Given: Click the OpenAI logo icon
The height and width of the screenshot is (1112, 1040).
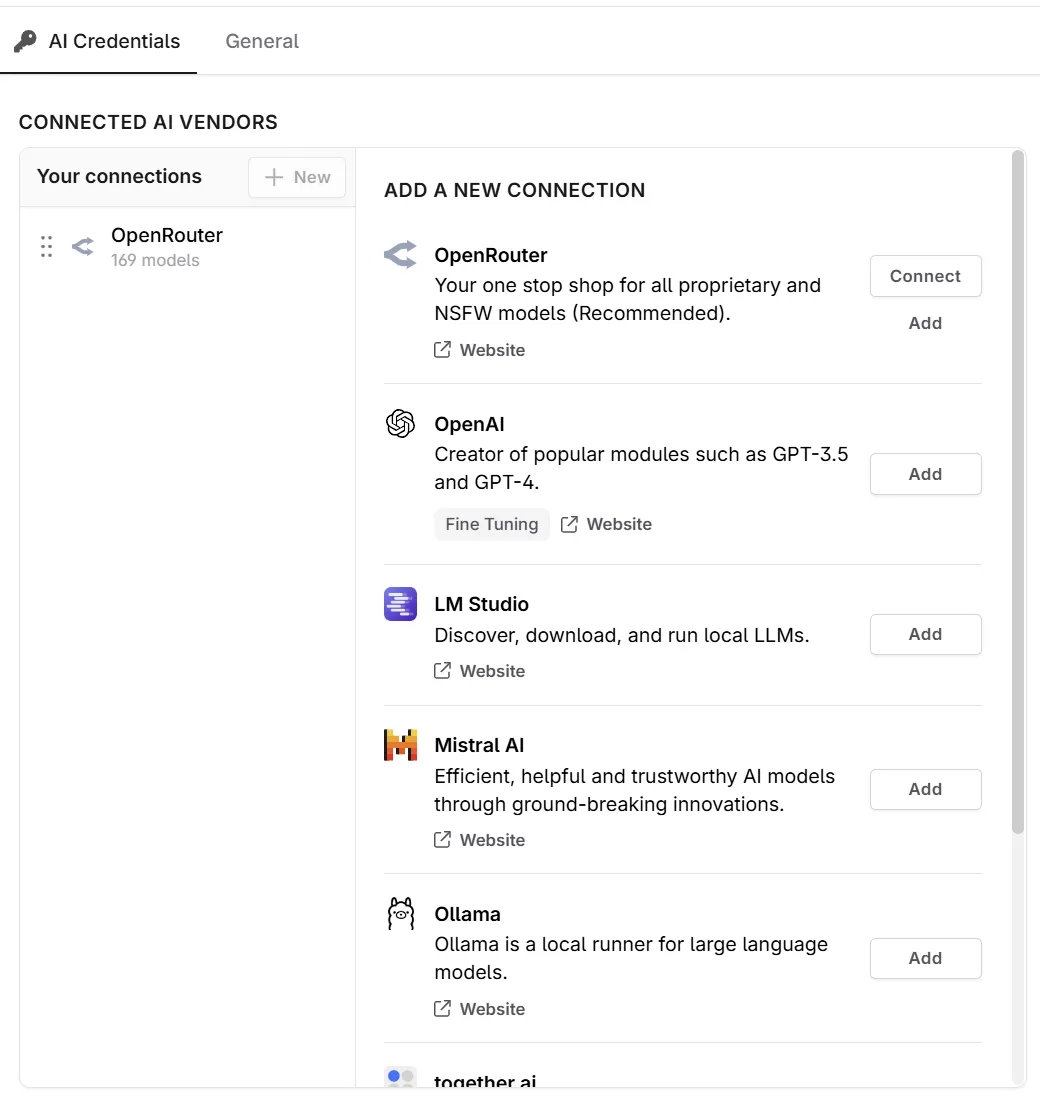Looking at the screenshot, I should (400, 424).
